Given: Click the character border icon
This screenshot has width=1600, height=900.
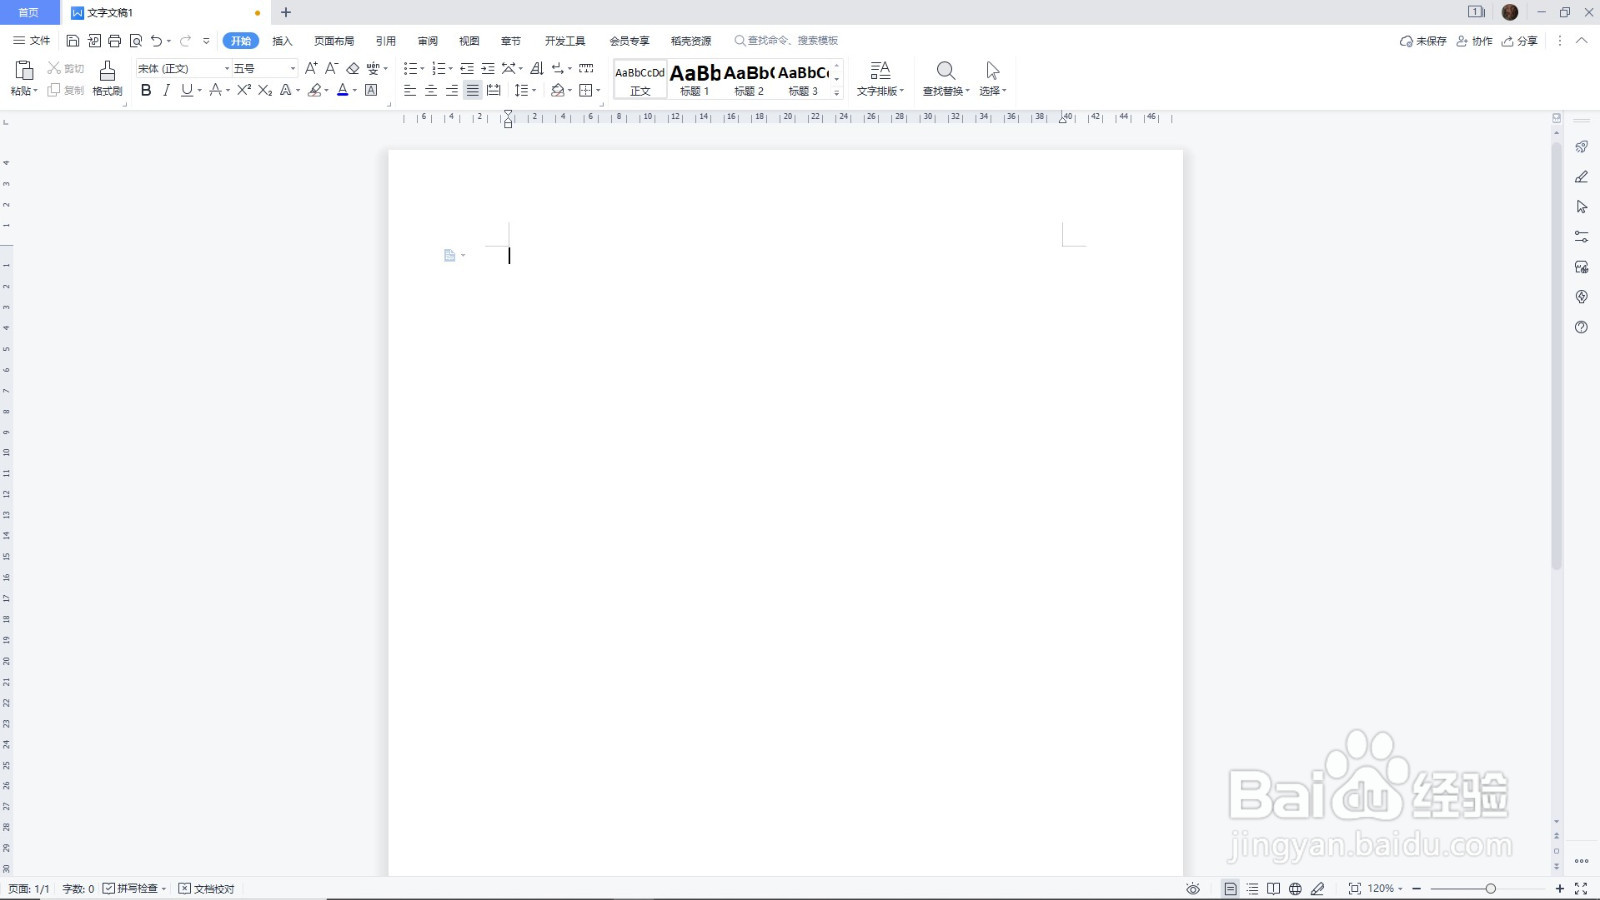Looking at the screenshot, I should click(x=371, y=90).
